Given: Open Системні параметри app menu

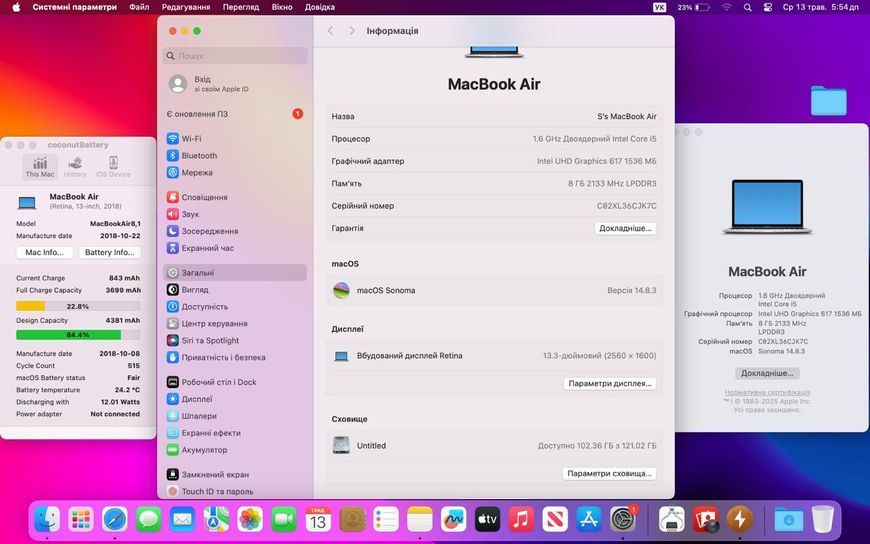Looking at the screenshot, I should point(75,7).
